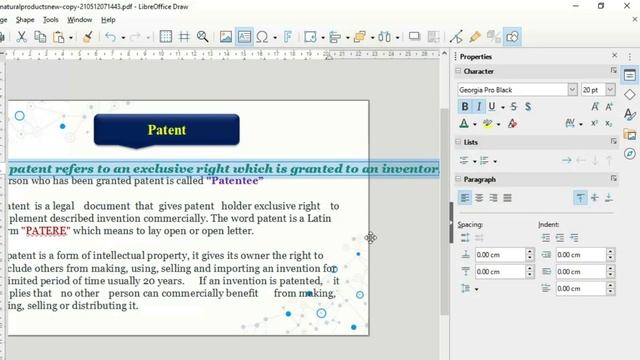Image resolution: width=640 pixels, height=360 pixels.
Task: Cut selection with scissors icon
Action: [x=22, y=37]
